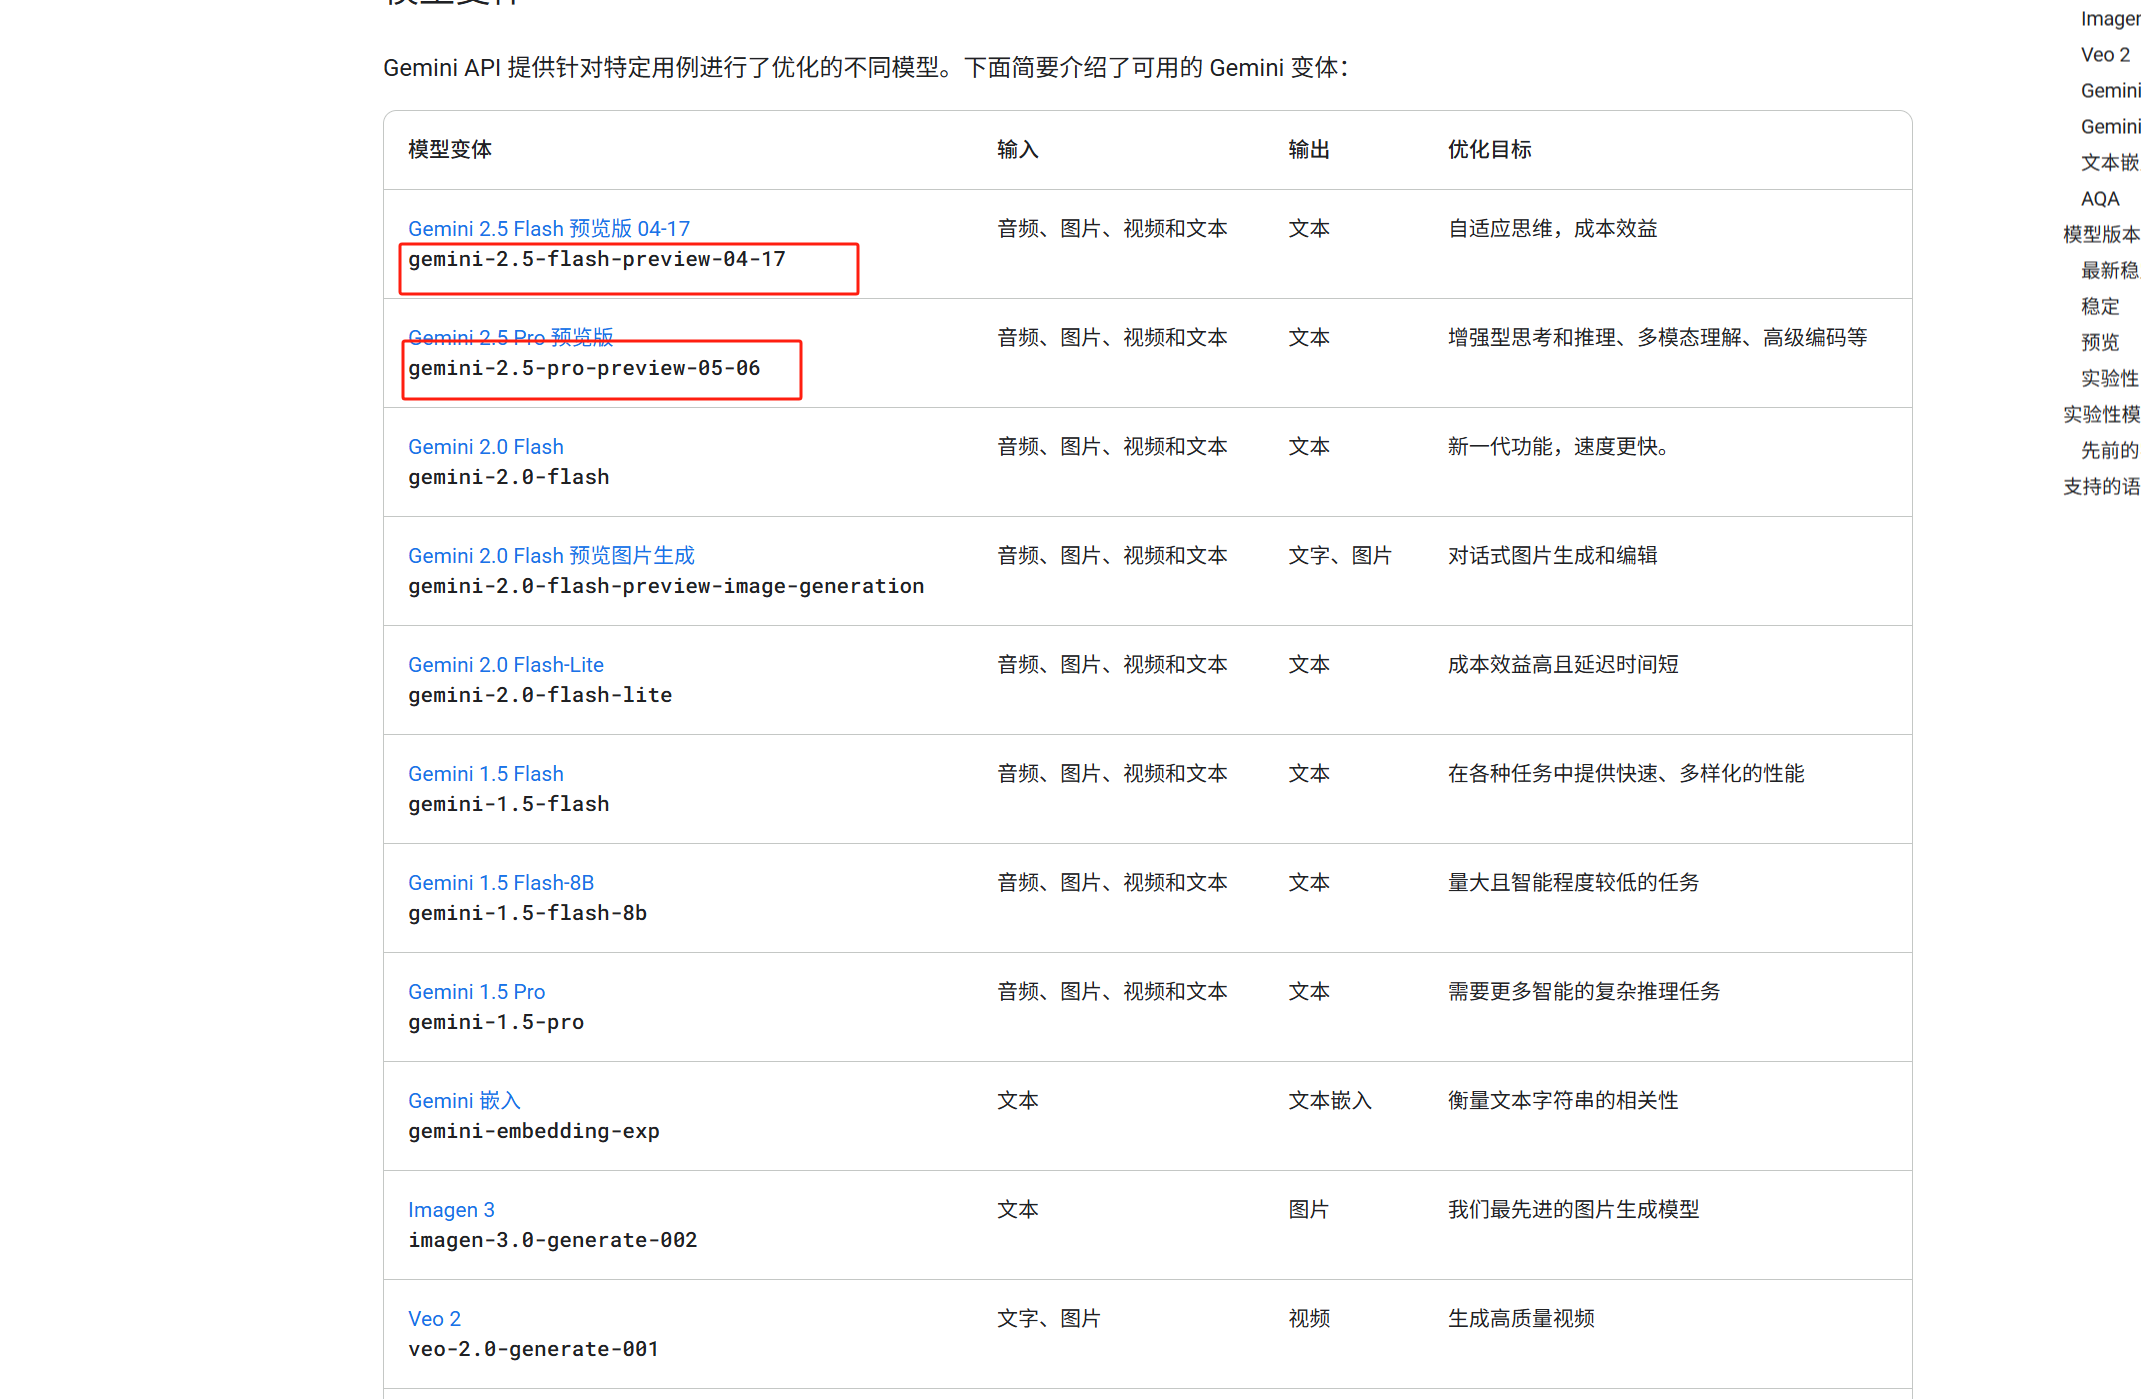This screenshot has width=2141, height=1399.
Task: Click the Imagen 3 model link
Action: coord(451,1210)
